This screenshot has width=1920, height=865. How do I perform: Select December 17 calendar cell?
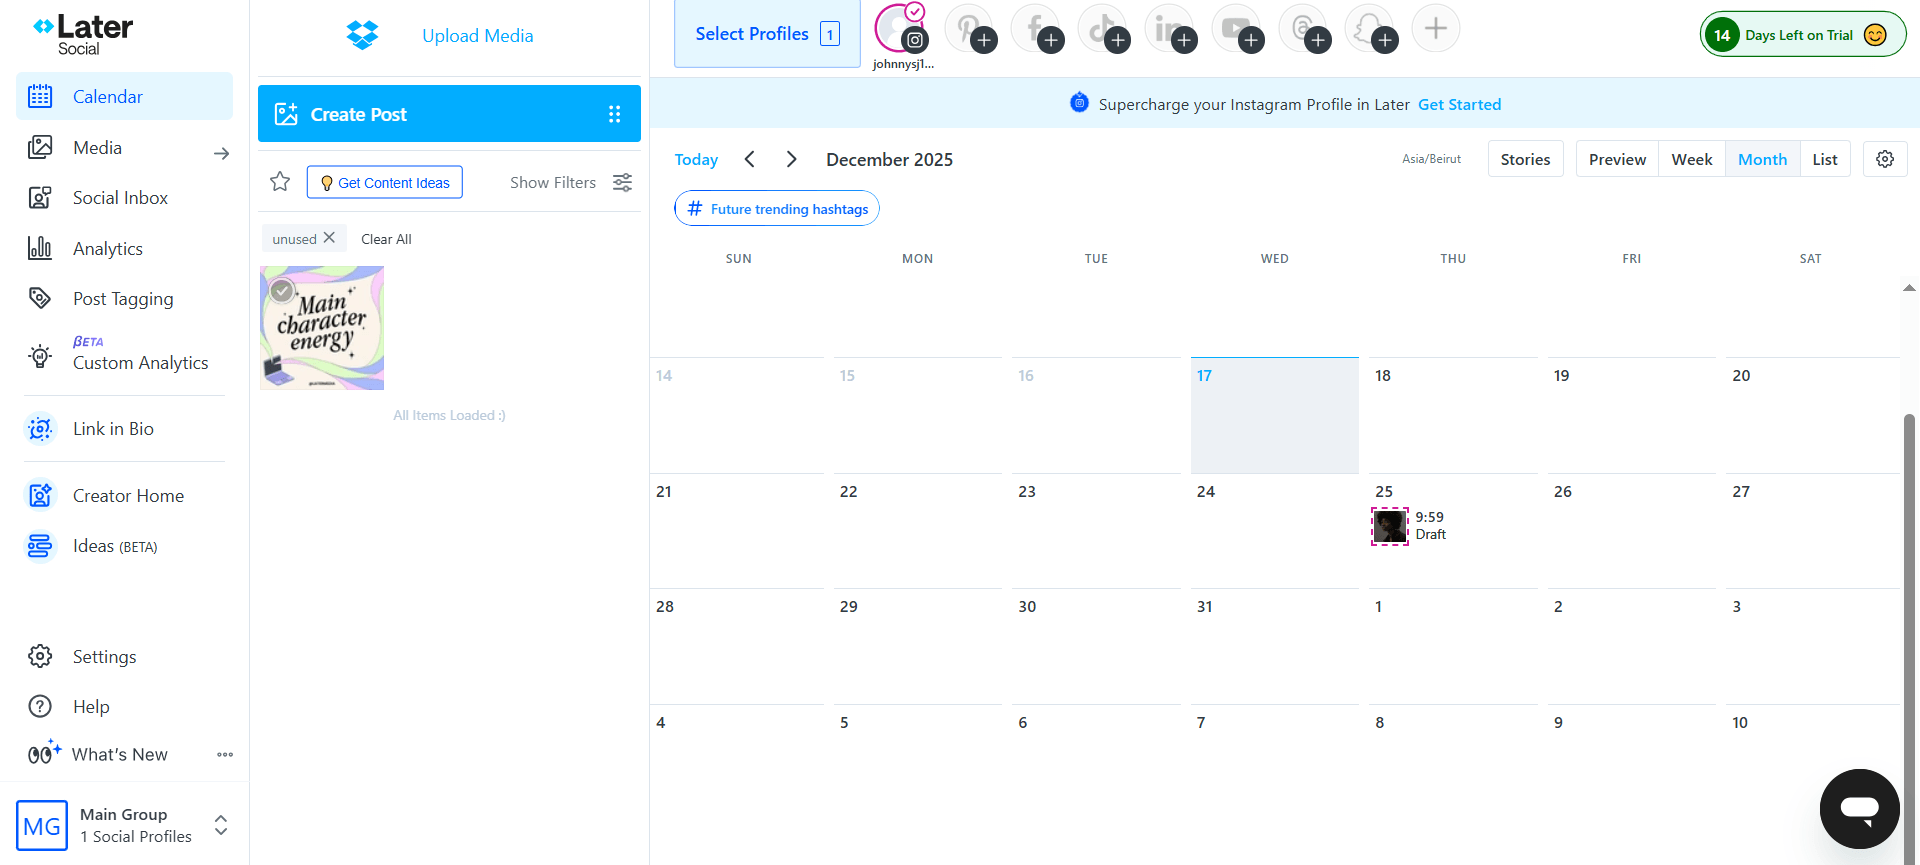pyautogui.click(x=1274, y=415)
